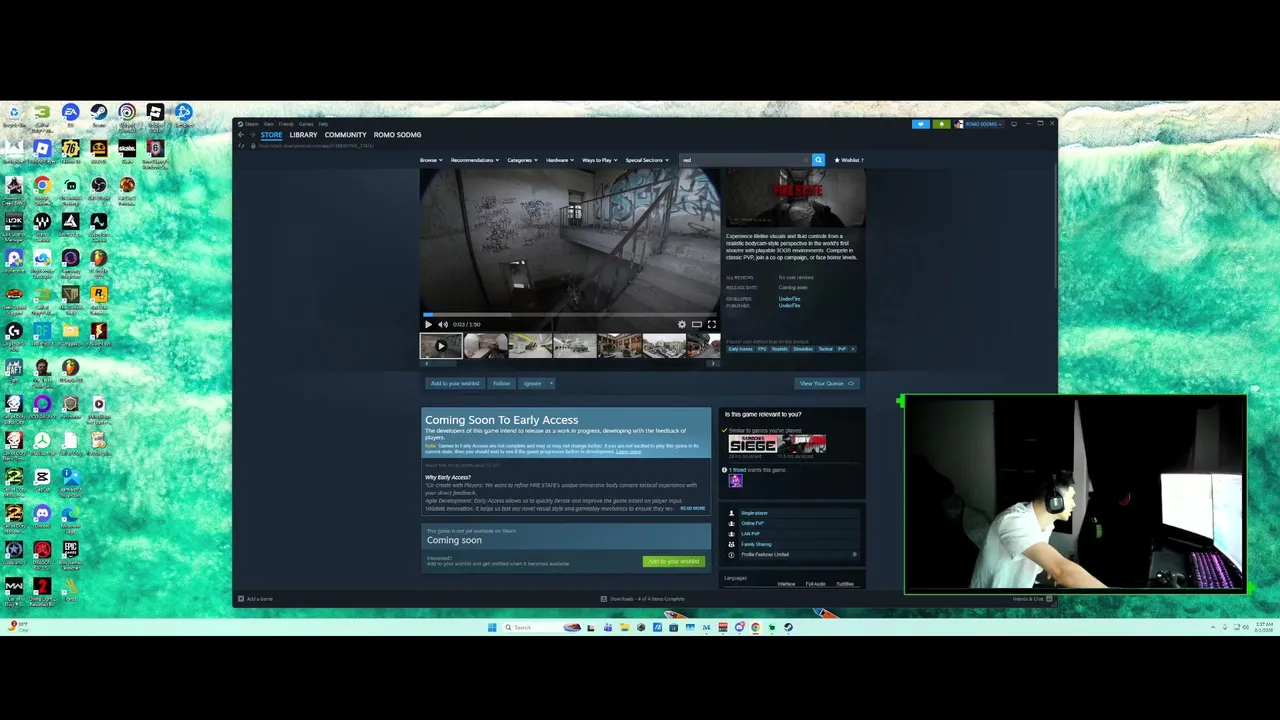Go forward with the Steam forward arrow
Screen dimensions: 1280x720
pyautogui.click(x=252, y=135)
